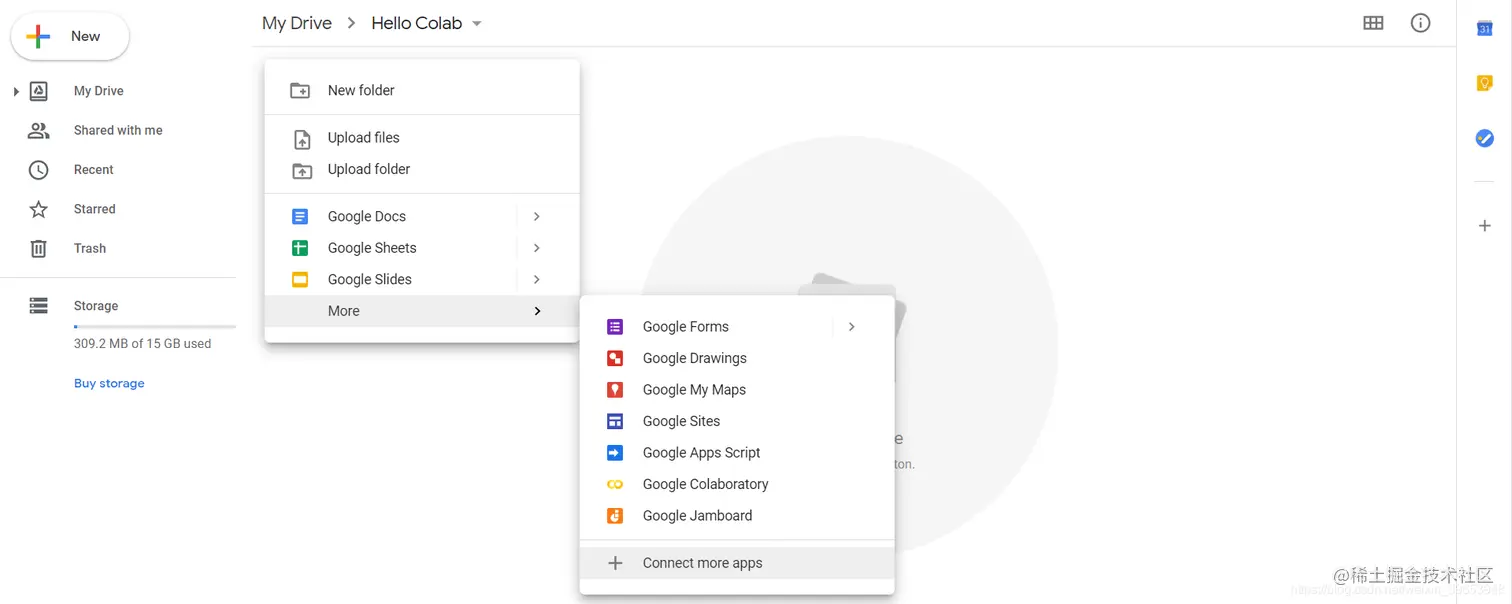The width and height of the screenshot is (1512, 604).
Task: Click the red Google Drawings icon
Action: pos(615,358)
